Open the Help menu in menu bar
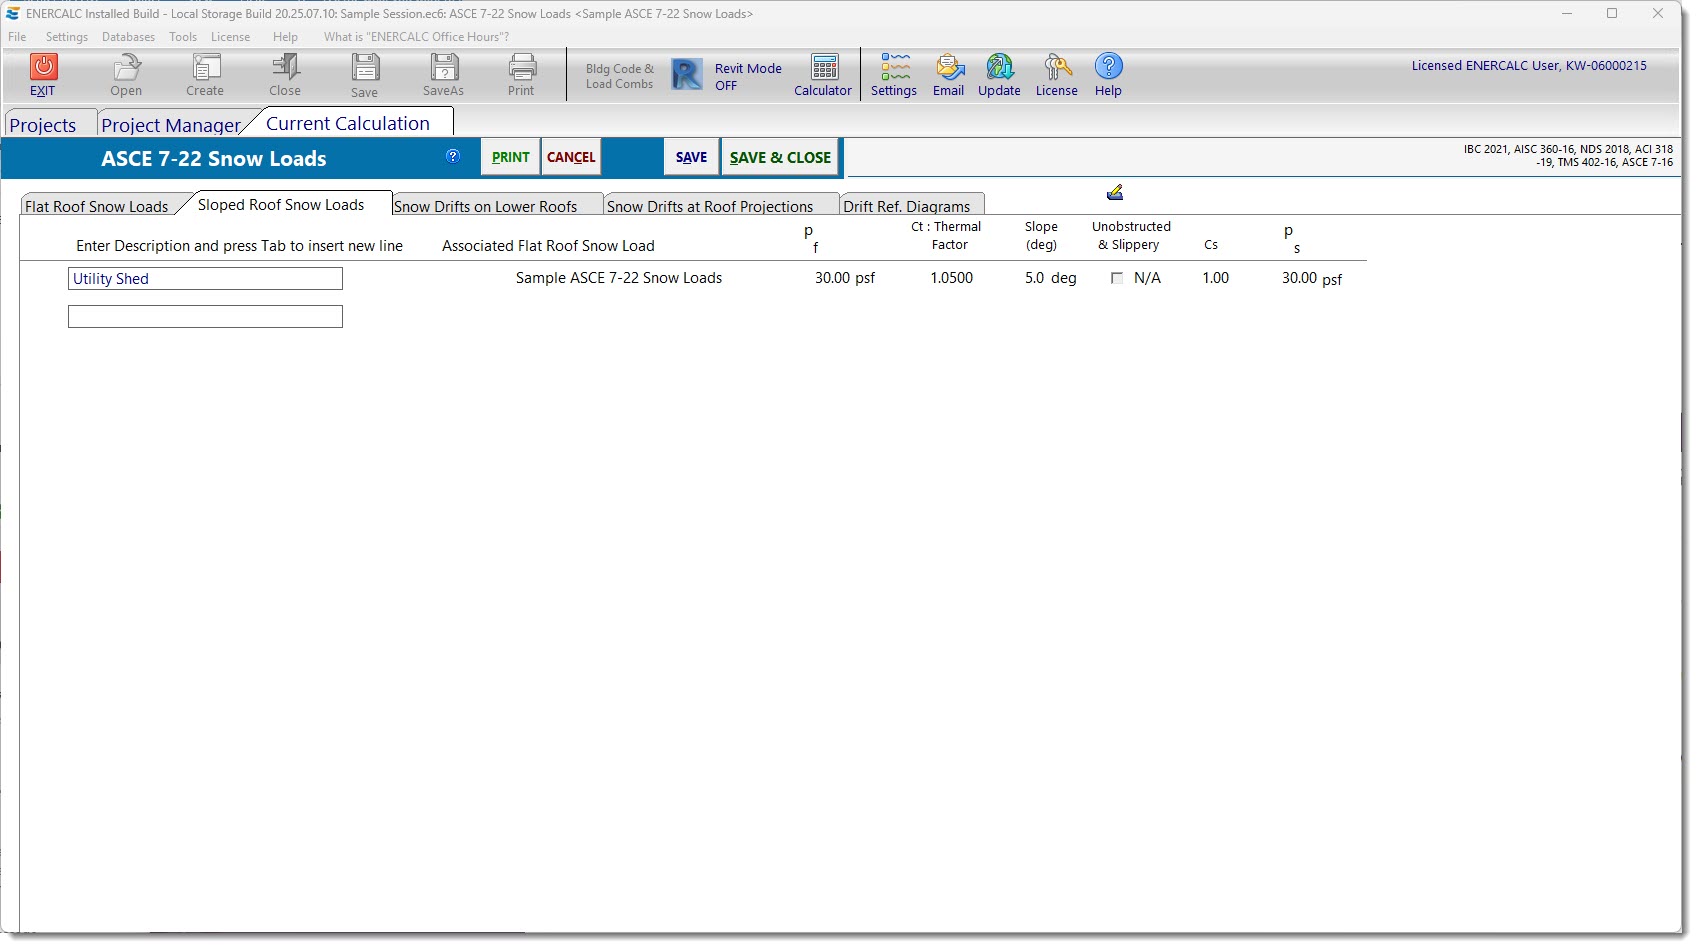 tap(286, 37)
